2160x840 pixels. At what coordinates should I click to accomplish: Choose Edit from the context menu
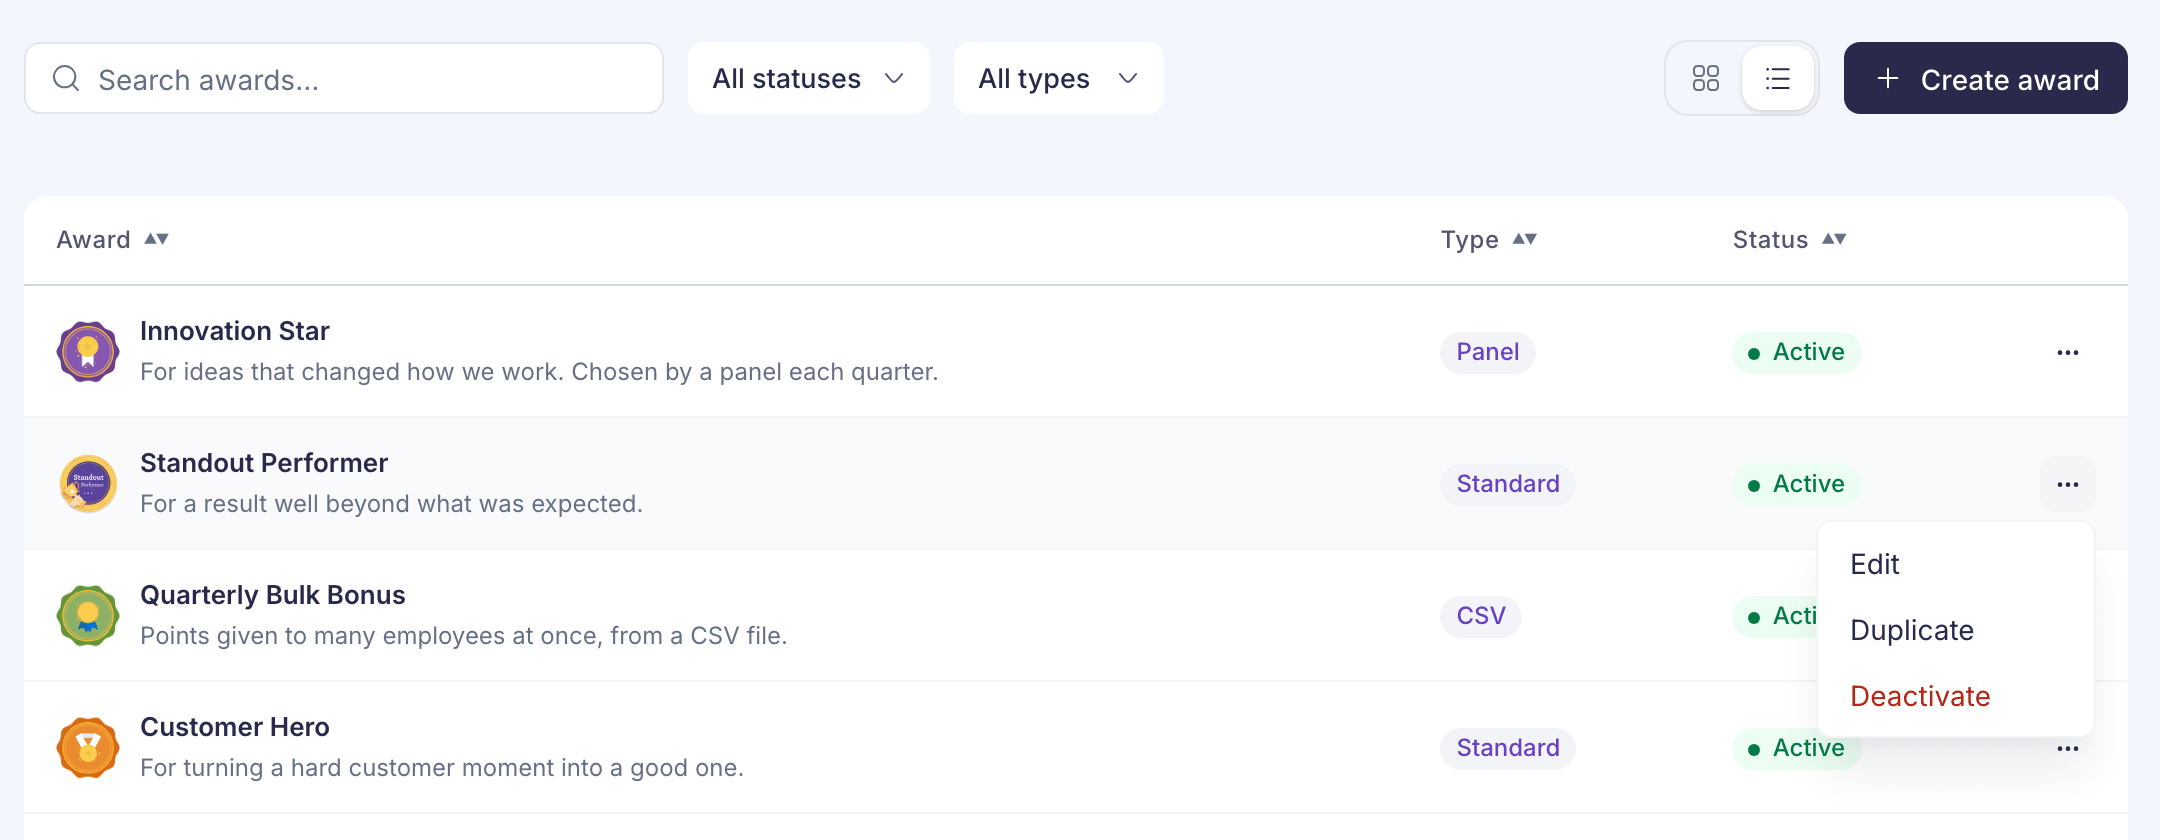[x=1956, y=564]
